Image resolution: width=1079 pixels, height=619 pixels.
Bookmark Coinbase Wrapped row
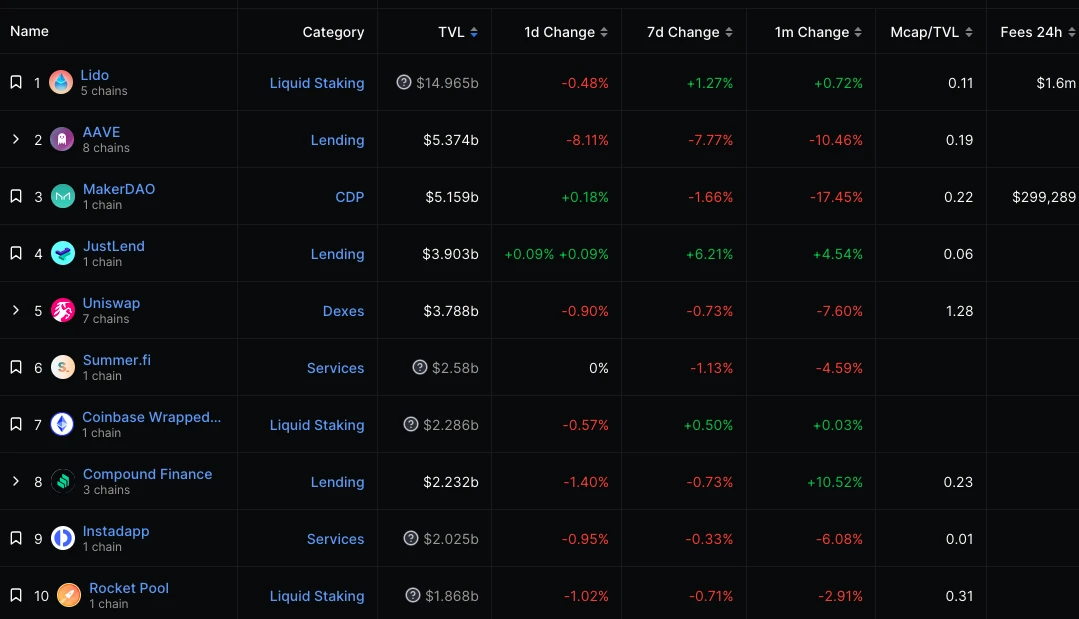[16, 425]
